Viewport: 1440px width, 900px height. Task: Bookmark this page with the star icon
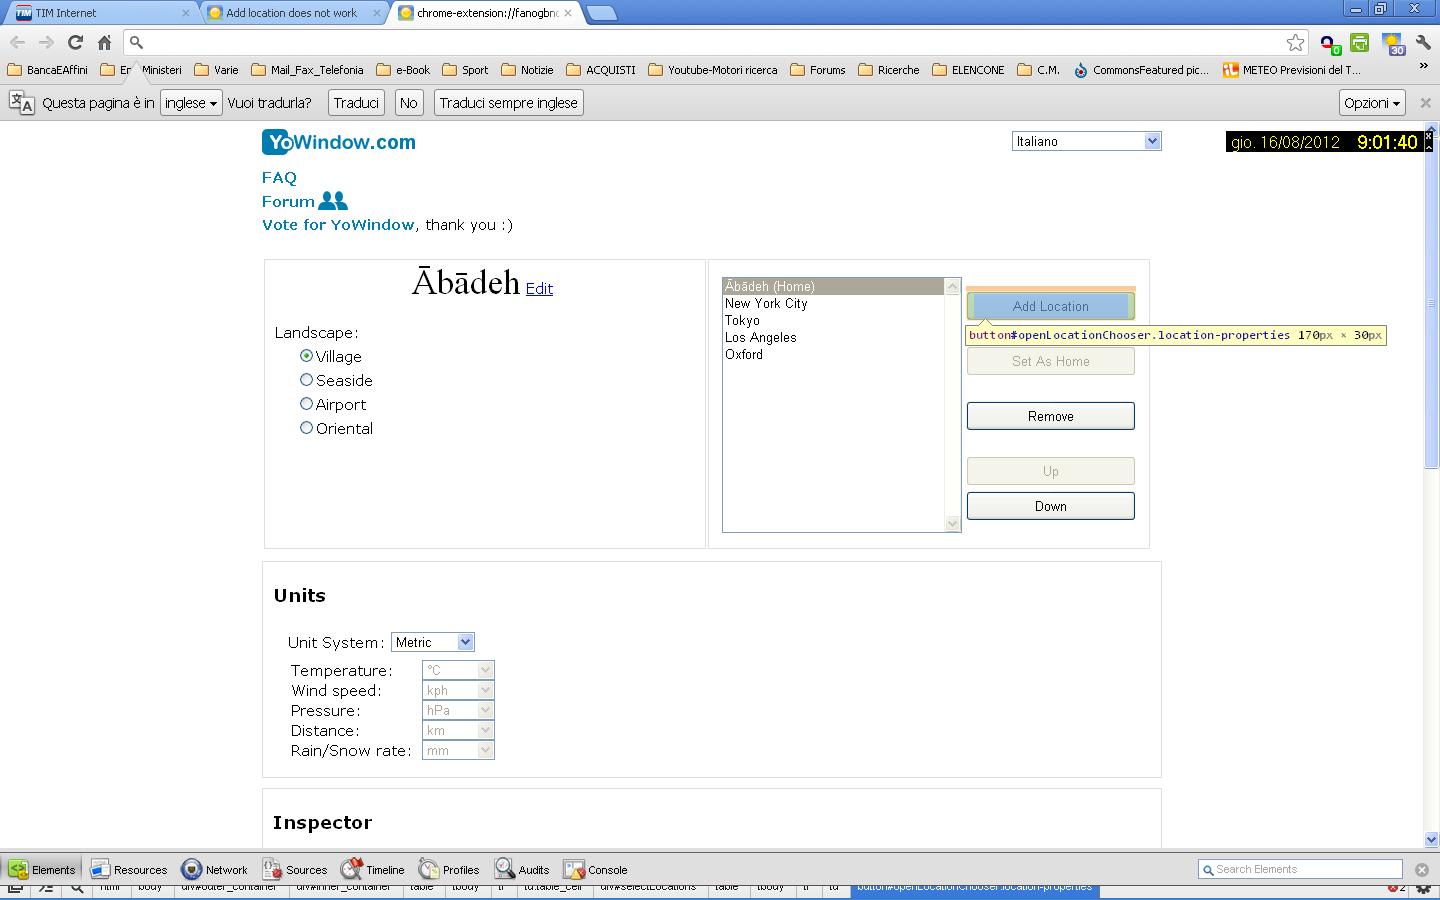point(1295,42)
